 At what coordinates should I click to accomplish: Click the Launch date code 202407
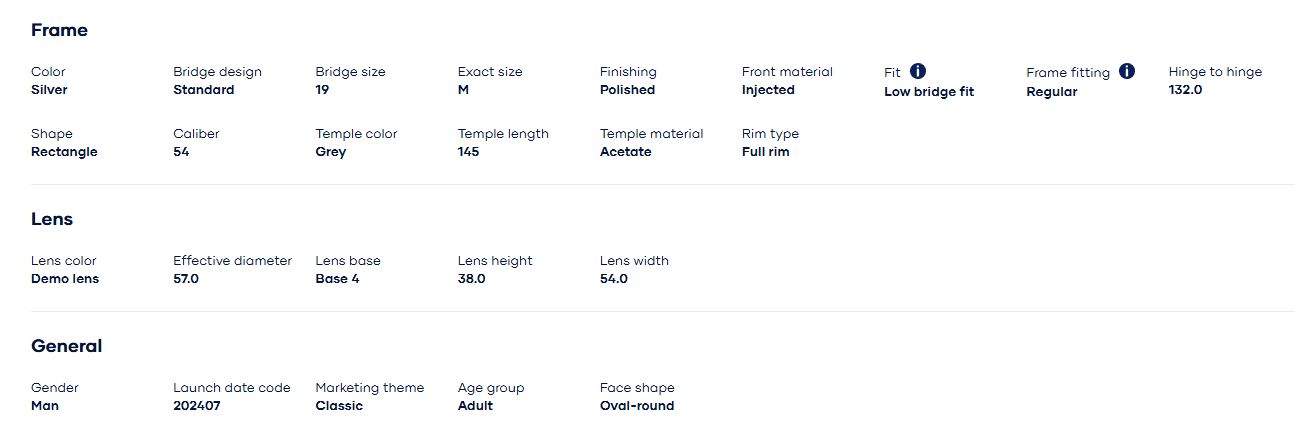[196, 406]
